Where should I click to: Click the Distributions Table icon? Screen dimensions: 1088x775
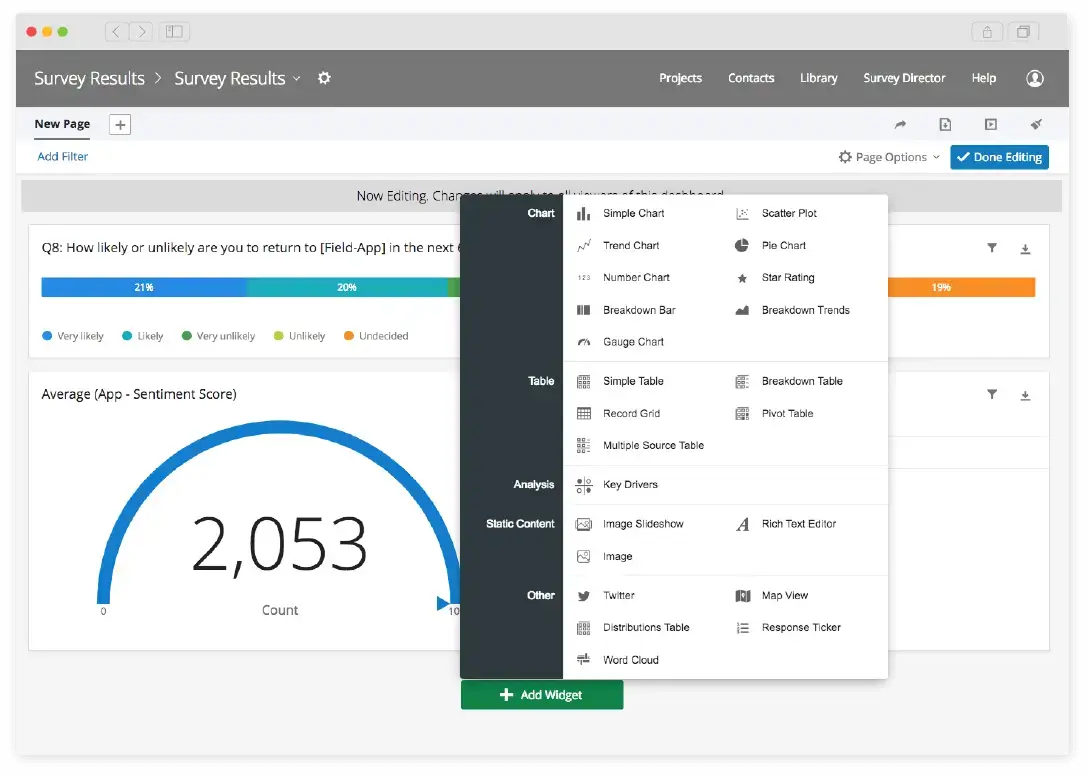(584, 628)
